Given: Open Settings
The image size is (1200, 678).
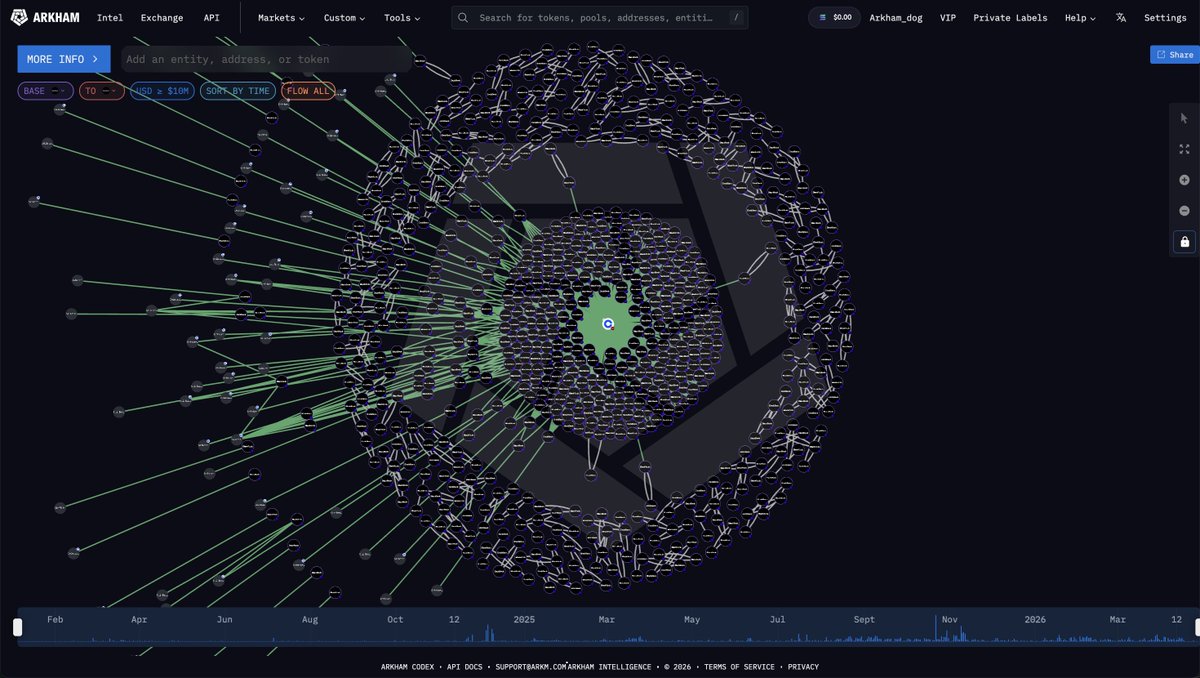Looking at the screenshot, I should tap(1165, 18).
